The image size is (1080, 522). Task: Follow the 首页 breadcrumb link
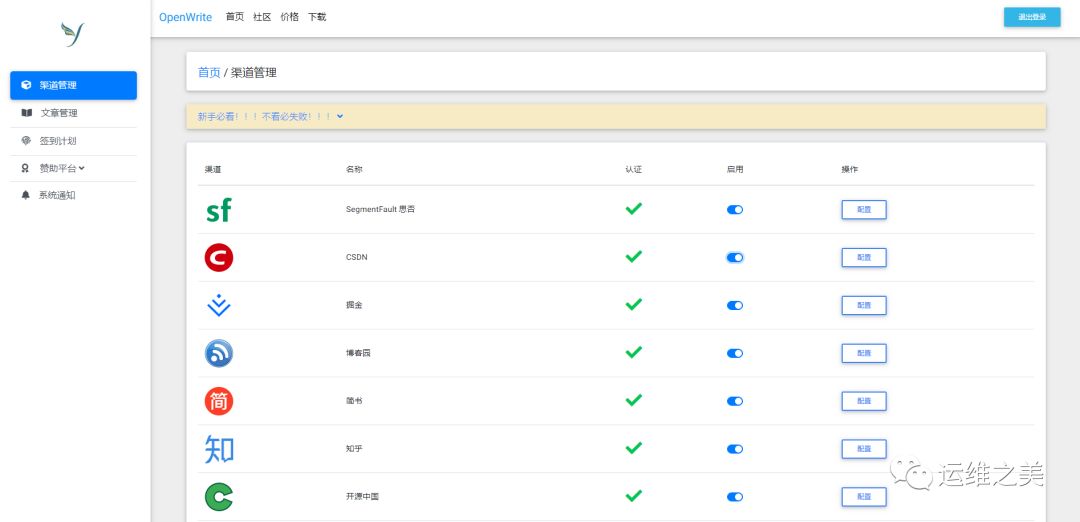pyautogui.click(x=209, y=72)
